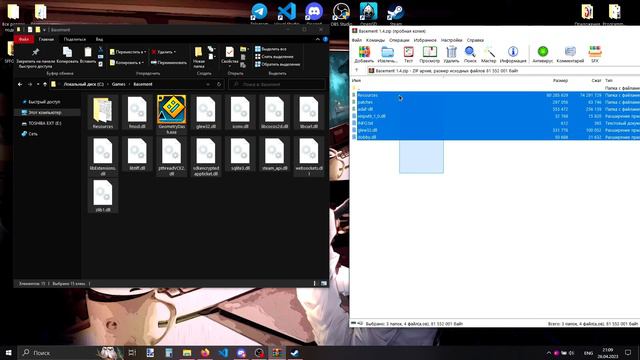Click Локальный диск (C:) breadcrumb
640x360 pixels.
[x=84, y=84]
